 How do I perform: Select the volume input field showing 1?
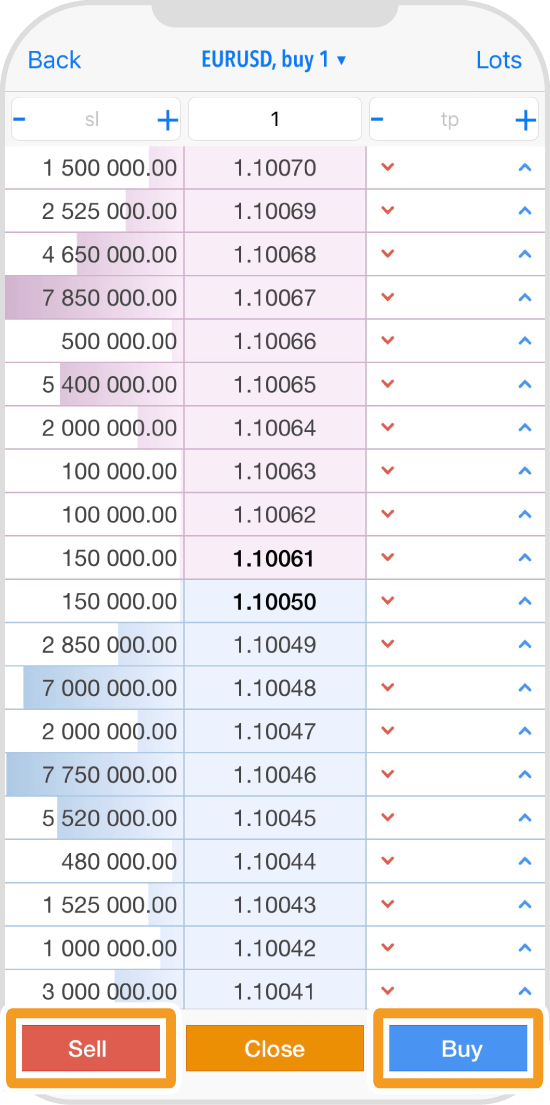[x=275, y=119]
